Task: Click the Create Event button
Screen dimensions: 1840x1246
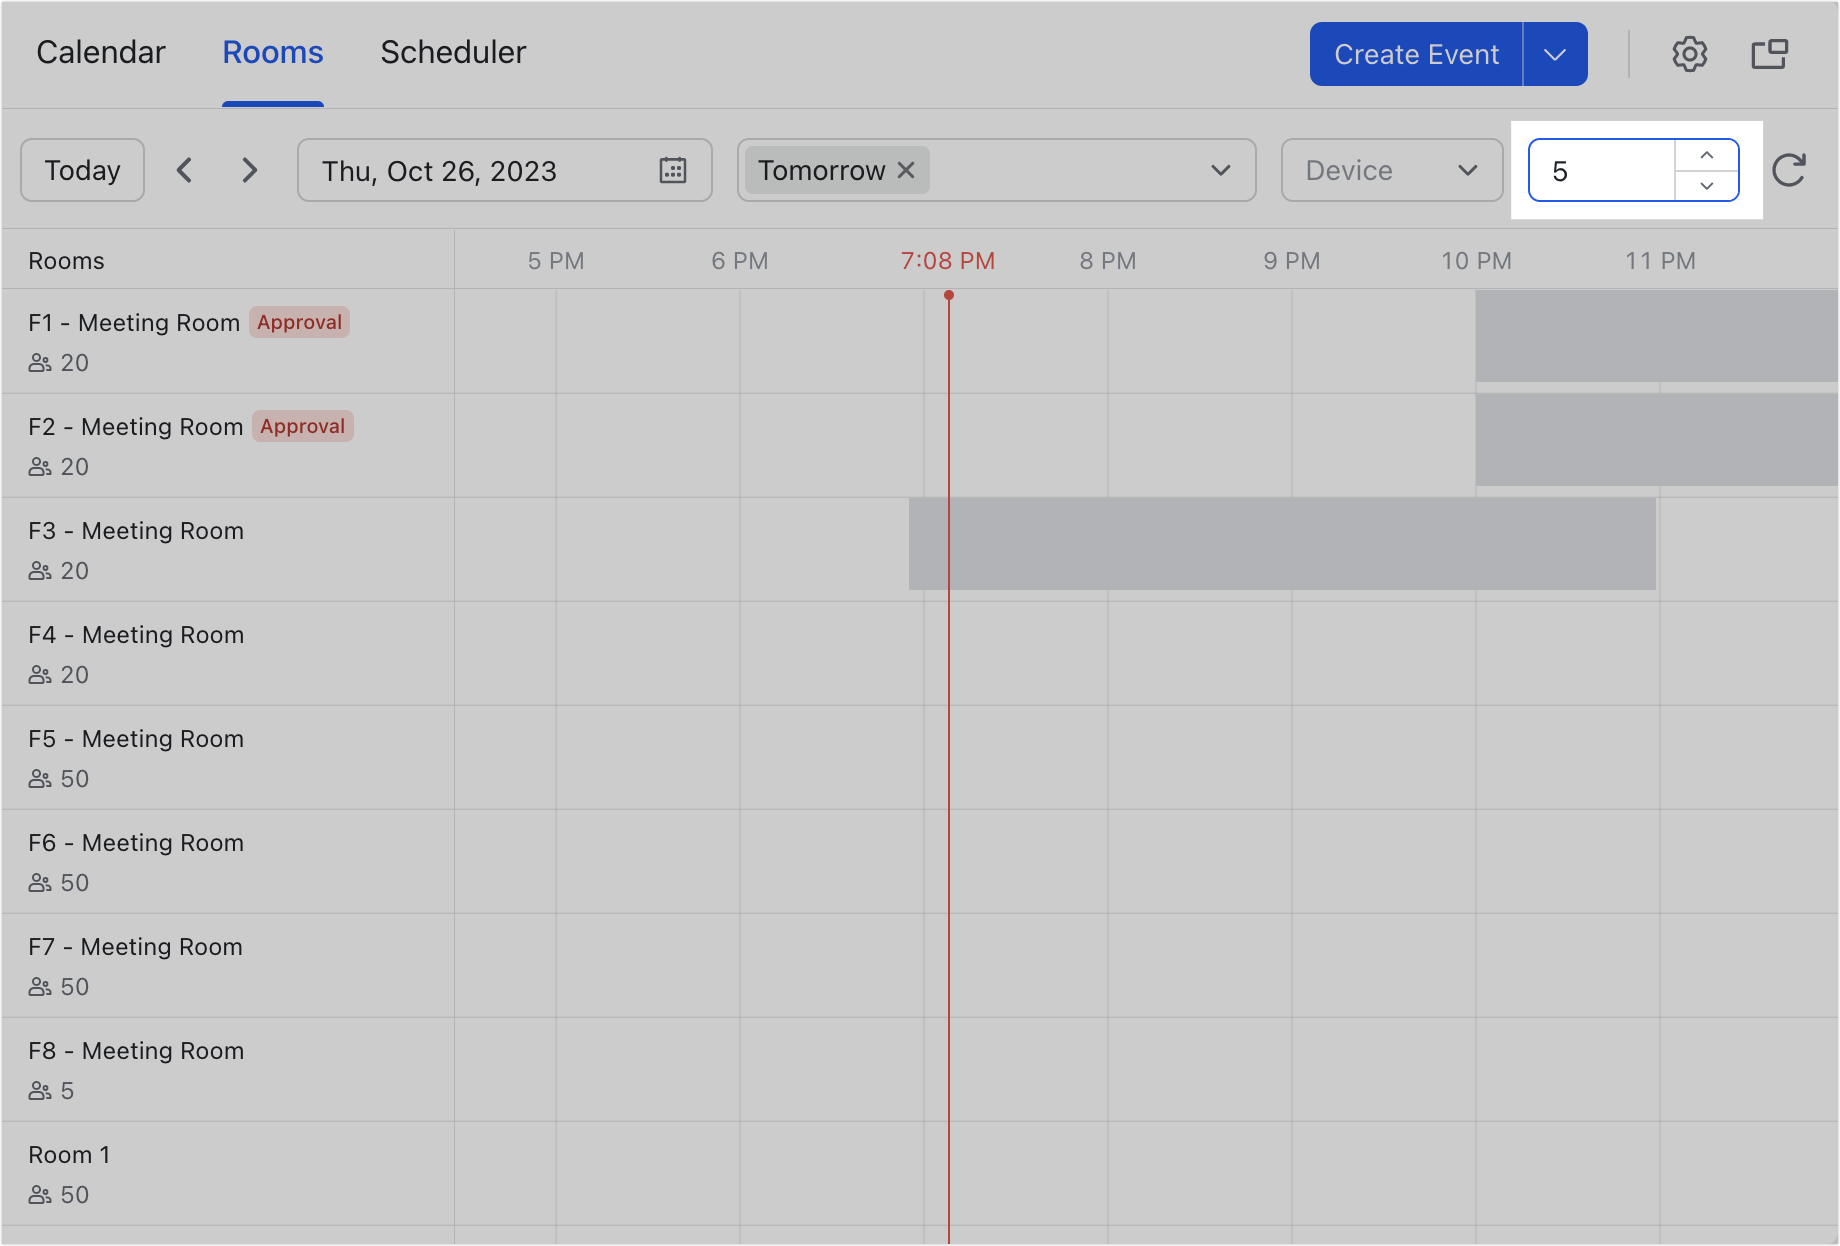Action: [1415, 54]
